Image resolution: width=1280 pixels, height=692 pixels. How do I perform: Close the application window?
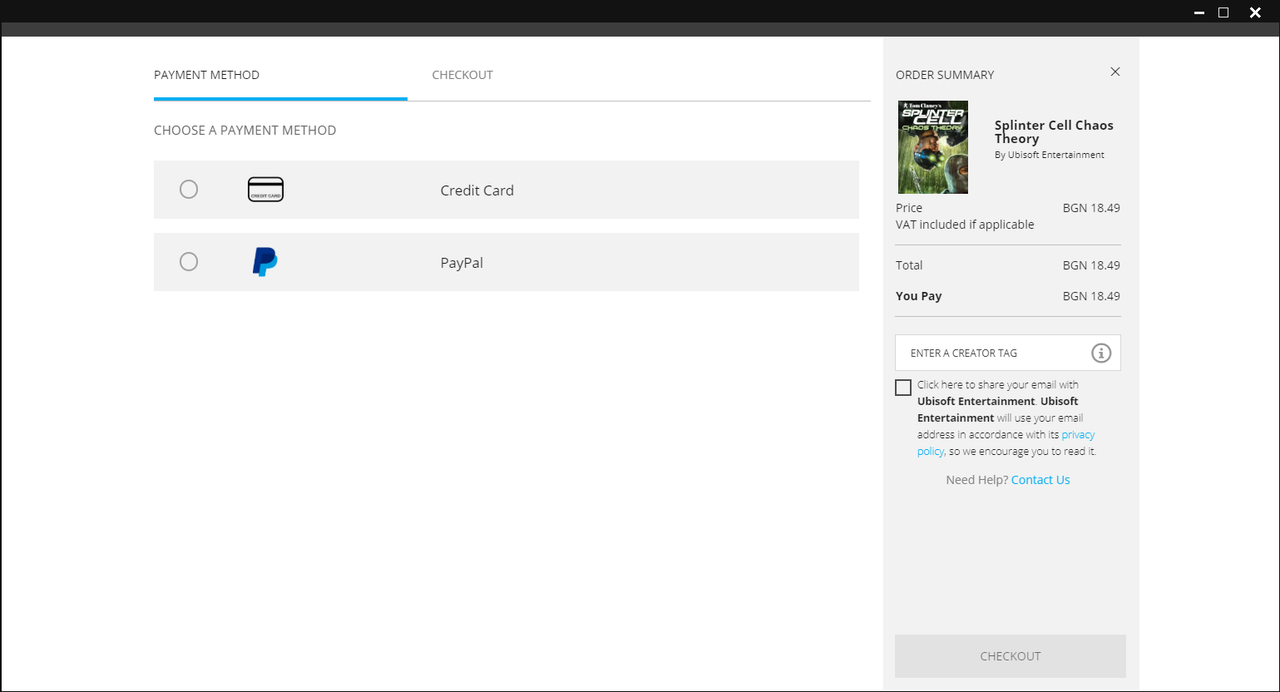[1256, 13]
